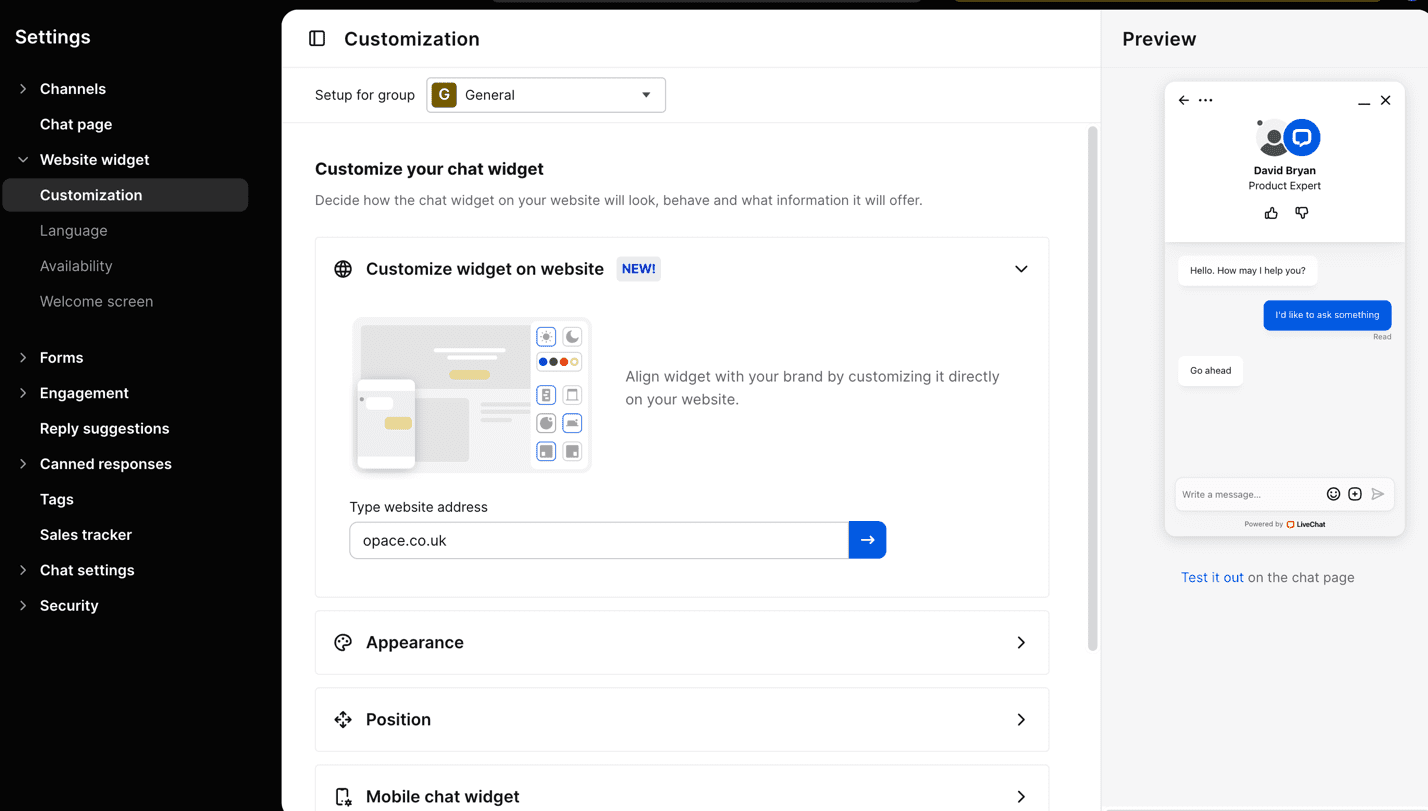Click the sidebar collapse icon beside Customization title
Screen dimensions: 1428x811
(x=317, y=37)
